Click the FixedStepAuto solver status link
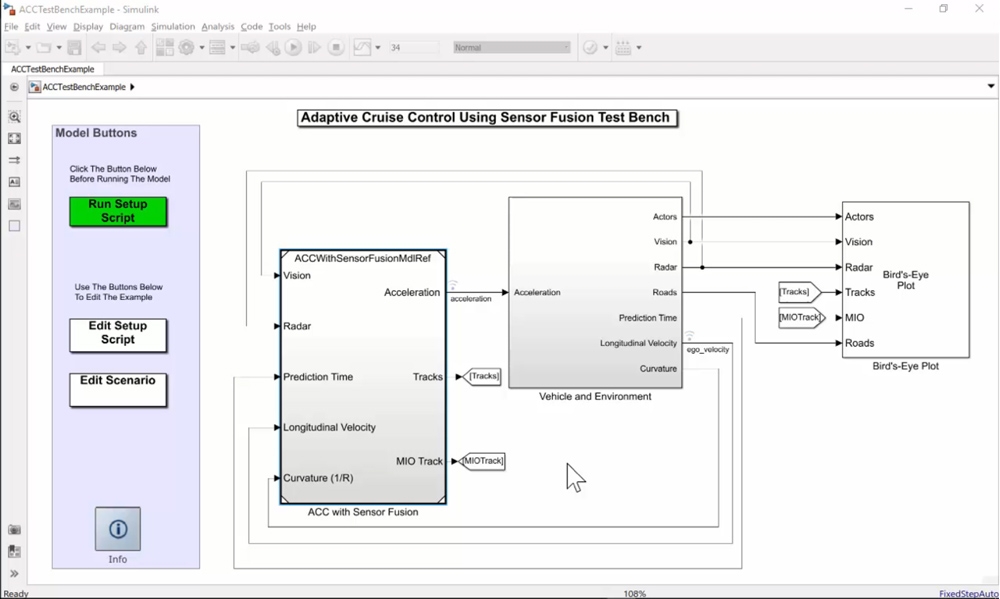The height and width of the screenshot is (599, 1000). click(x=969, y=593)
